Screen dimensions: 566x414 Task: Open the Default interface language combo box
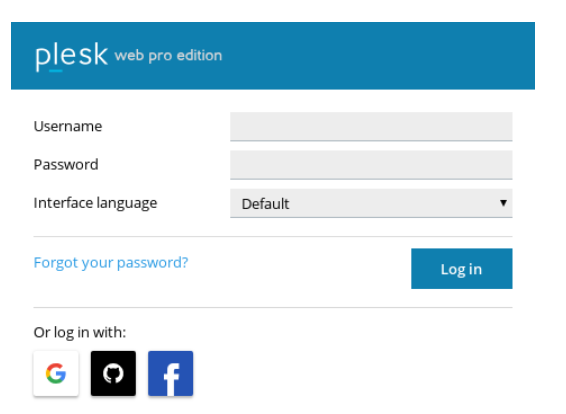click(371, 203)
